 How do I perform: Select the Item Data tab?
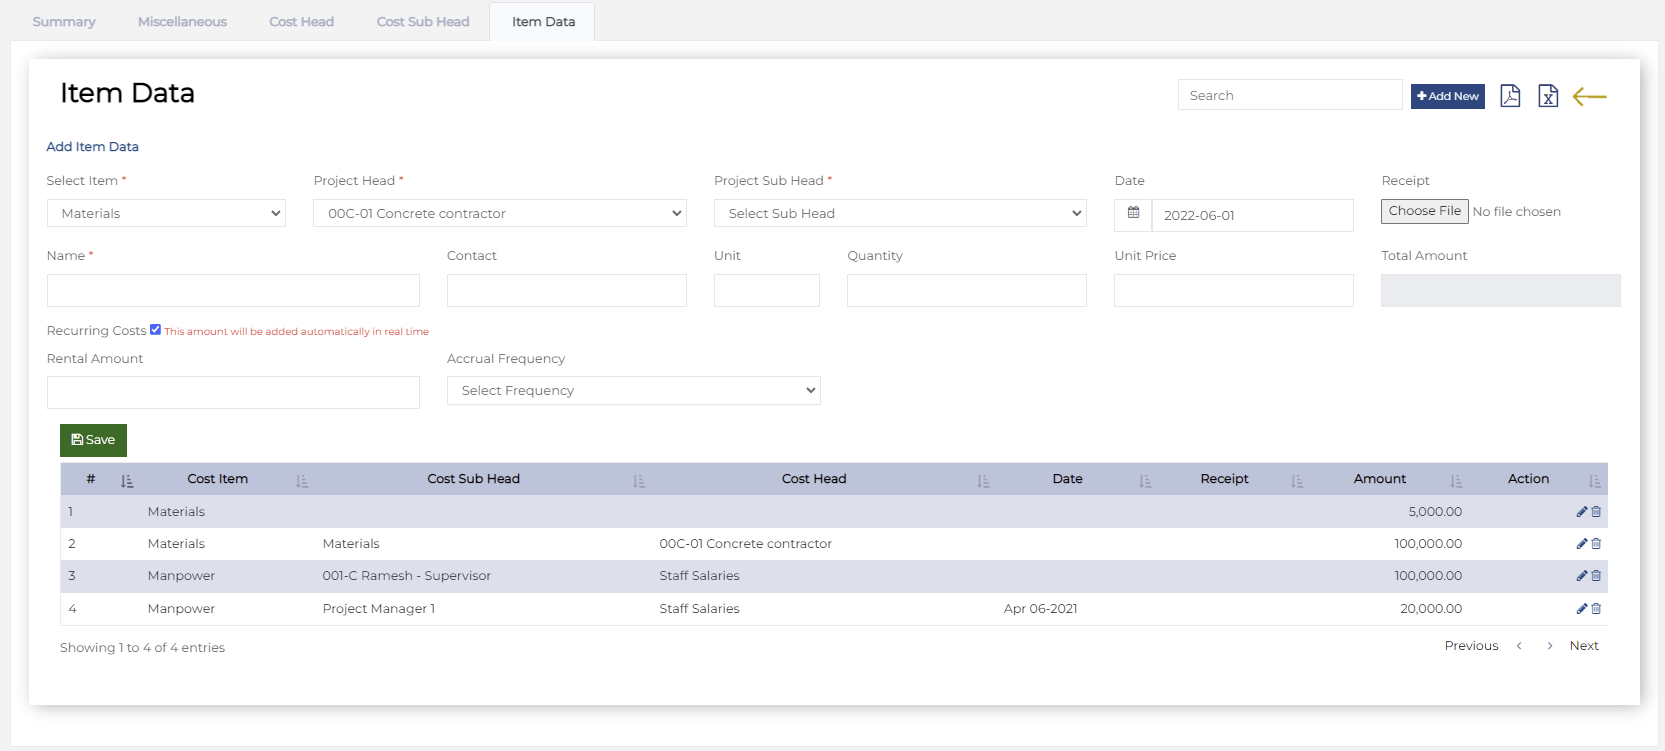[x=543, y=21]
